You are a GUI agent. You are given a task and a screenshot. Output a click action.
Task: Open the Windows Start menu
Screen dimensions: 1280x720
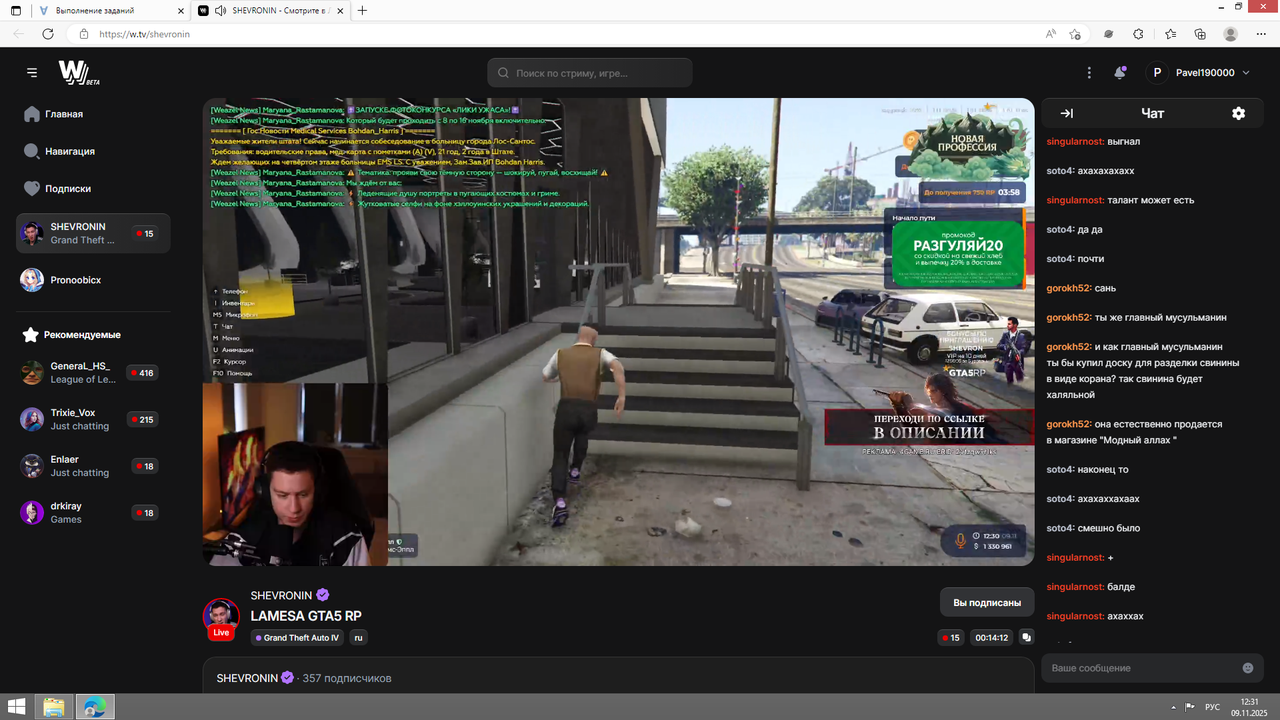tap(17, 707)
